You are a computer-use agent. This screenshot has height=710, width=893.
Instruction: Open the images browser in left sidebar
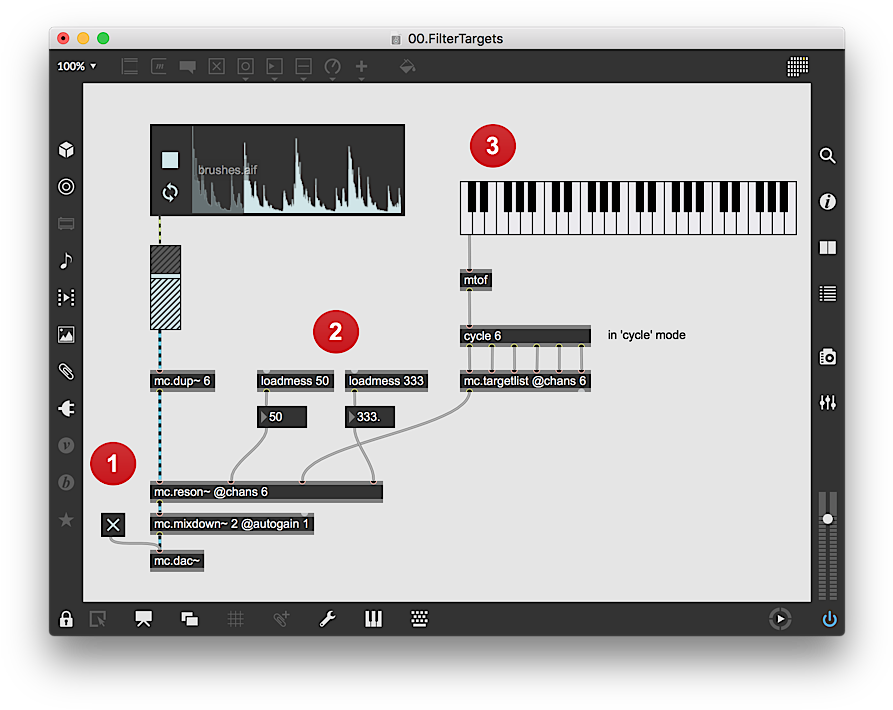click(x=66, y=335)
